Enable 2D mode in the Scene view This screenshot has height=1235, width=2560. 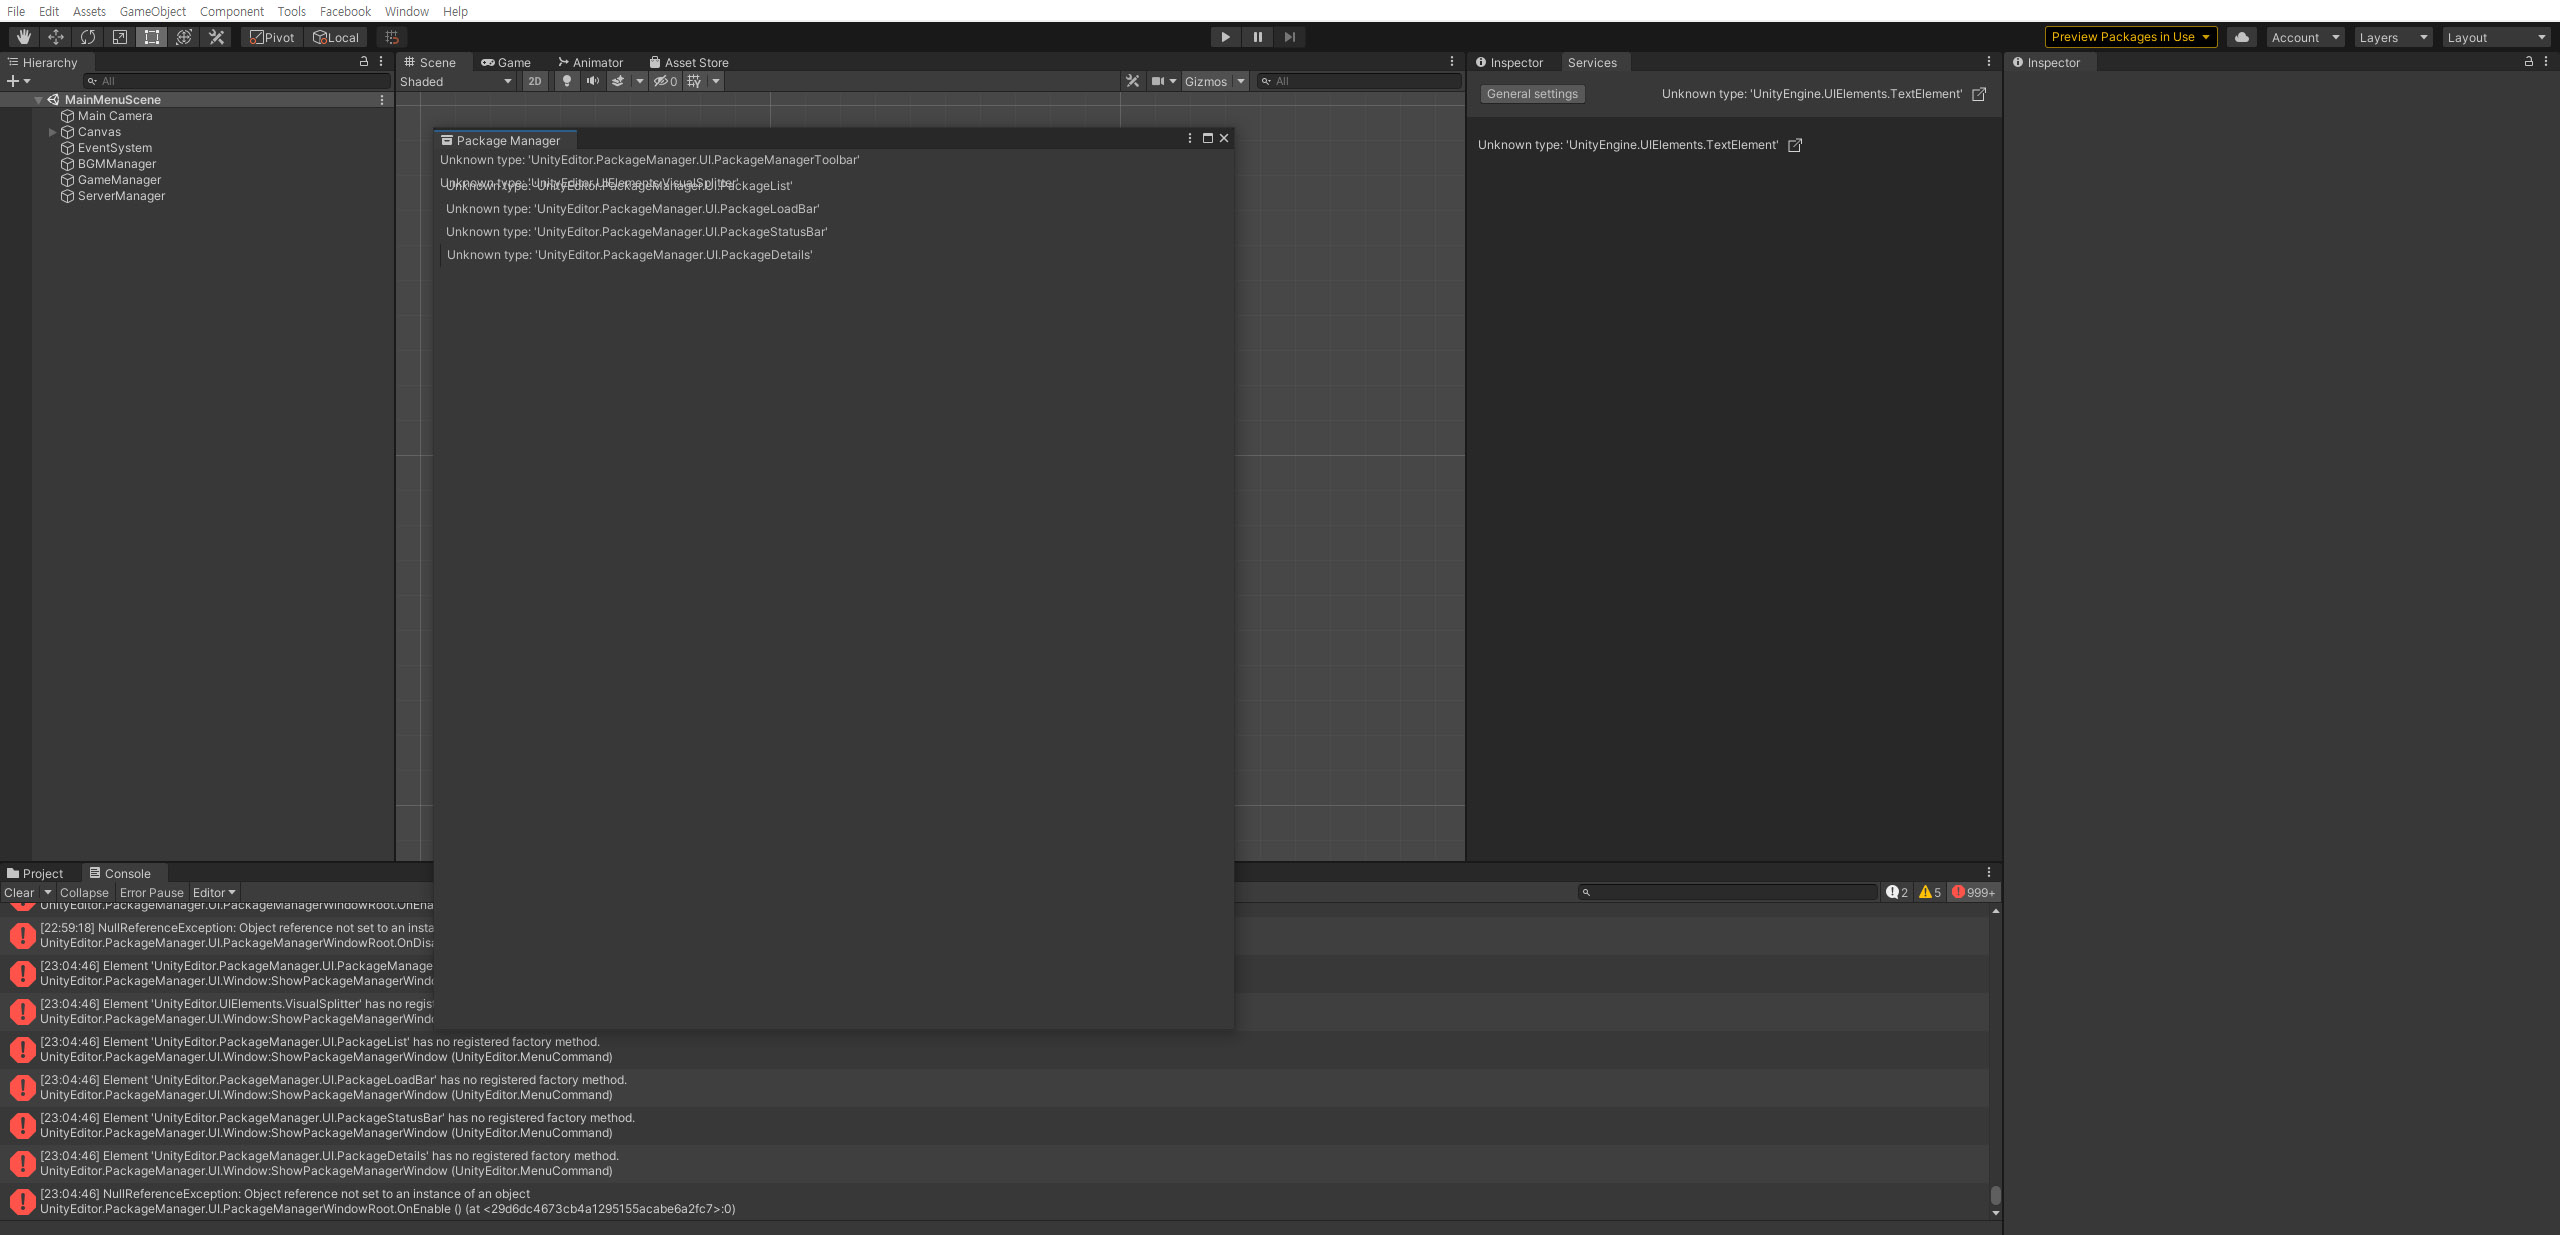(x=534, y=81)
